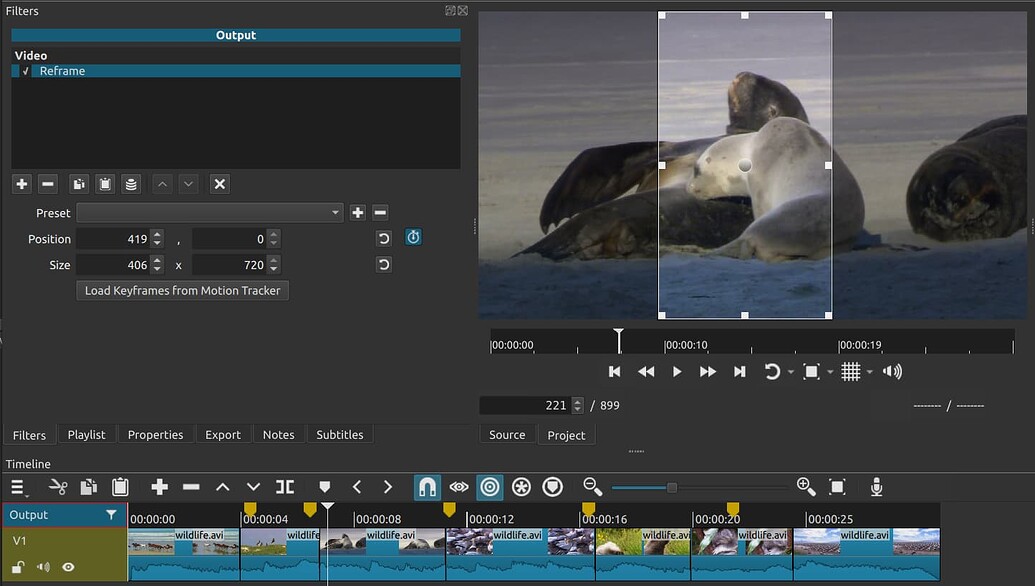The image size is (1035, 586).
Task: Skip to the next point
Action: (x=739, y=372)
